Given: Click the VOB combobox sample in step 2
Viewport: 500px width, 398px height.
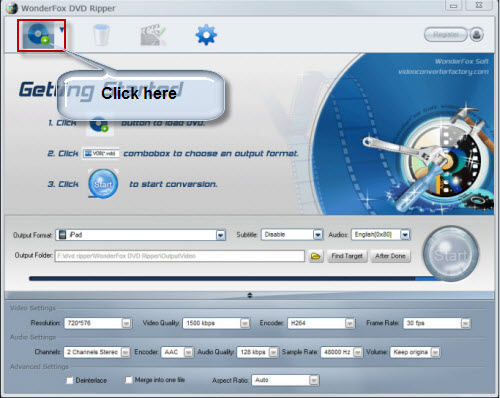Looking at the screenshot, I should pos(101,153).
